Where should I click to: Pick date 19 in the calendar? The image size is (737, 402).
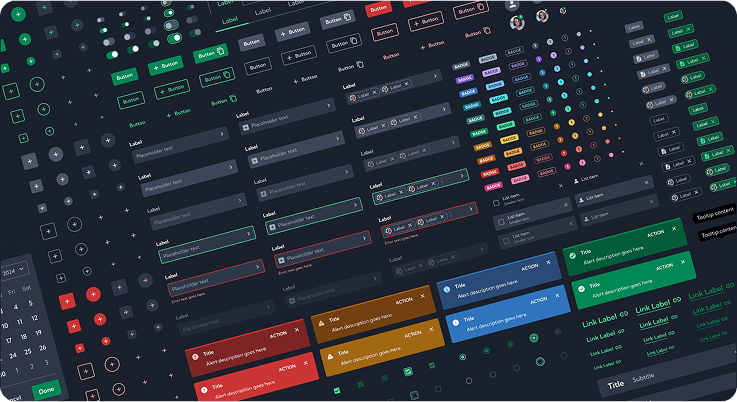(38, 332)
